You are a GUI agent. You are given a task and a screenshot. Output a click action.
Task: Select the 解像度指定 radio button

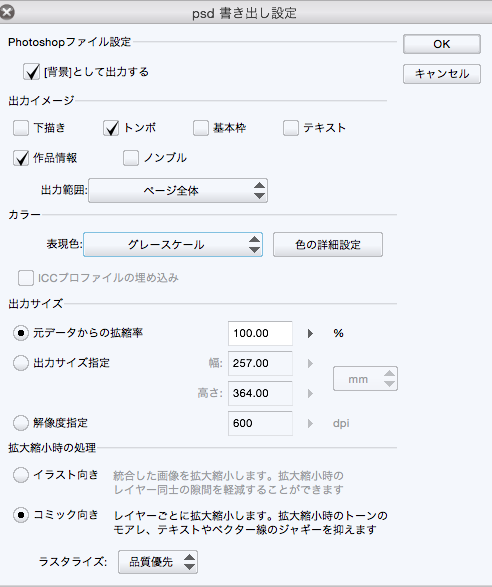[21, 423]
